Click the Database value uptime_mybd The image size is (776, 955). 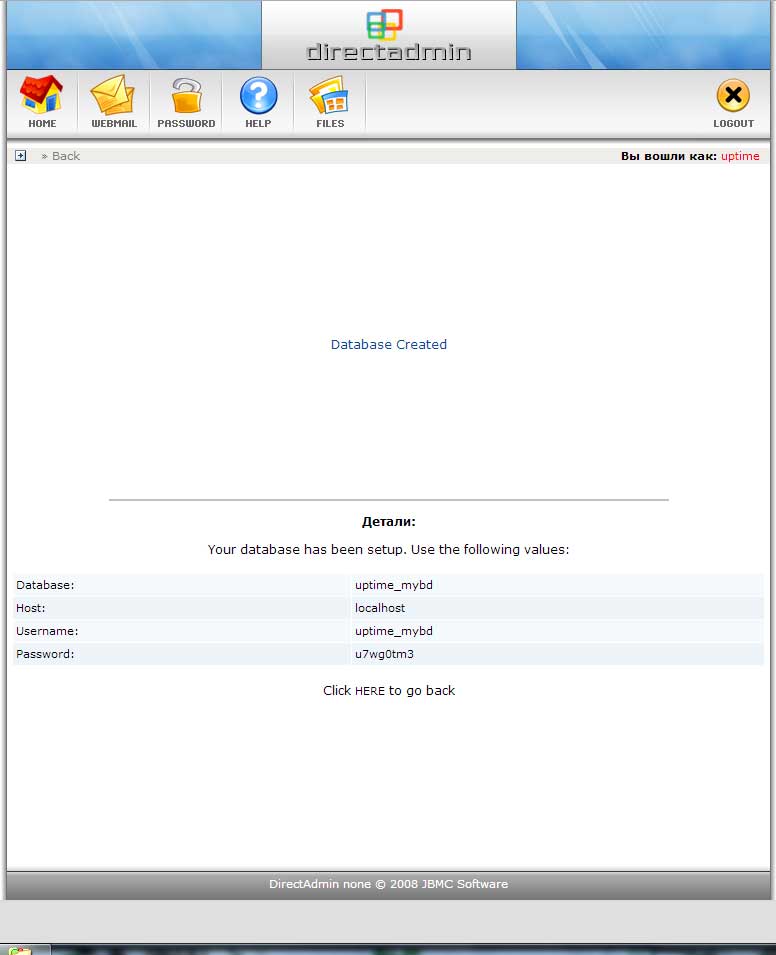tap(393, 585)
